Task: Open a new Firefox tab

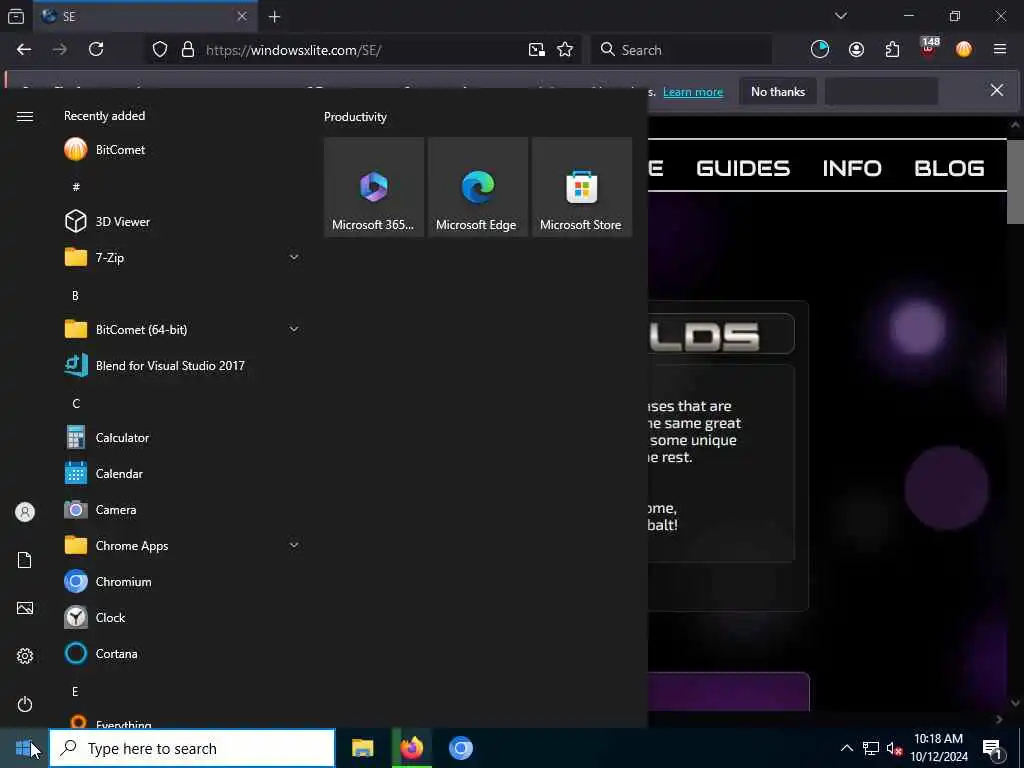Action: (274, 17)
